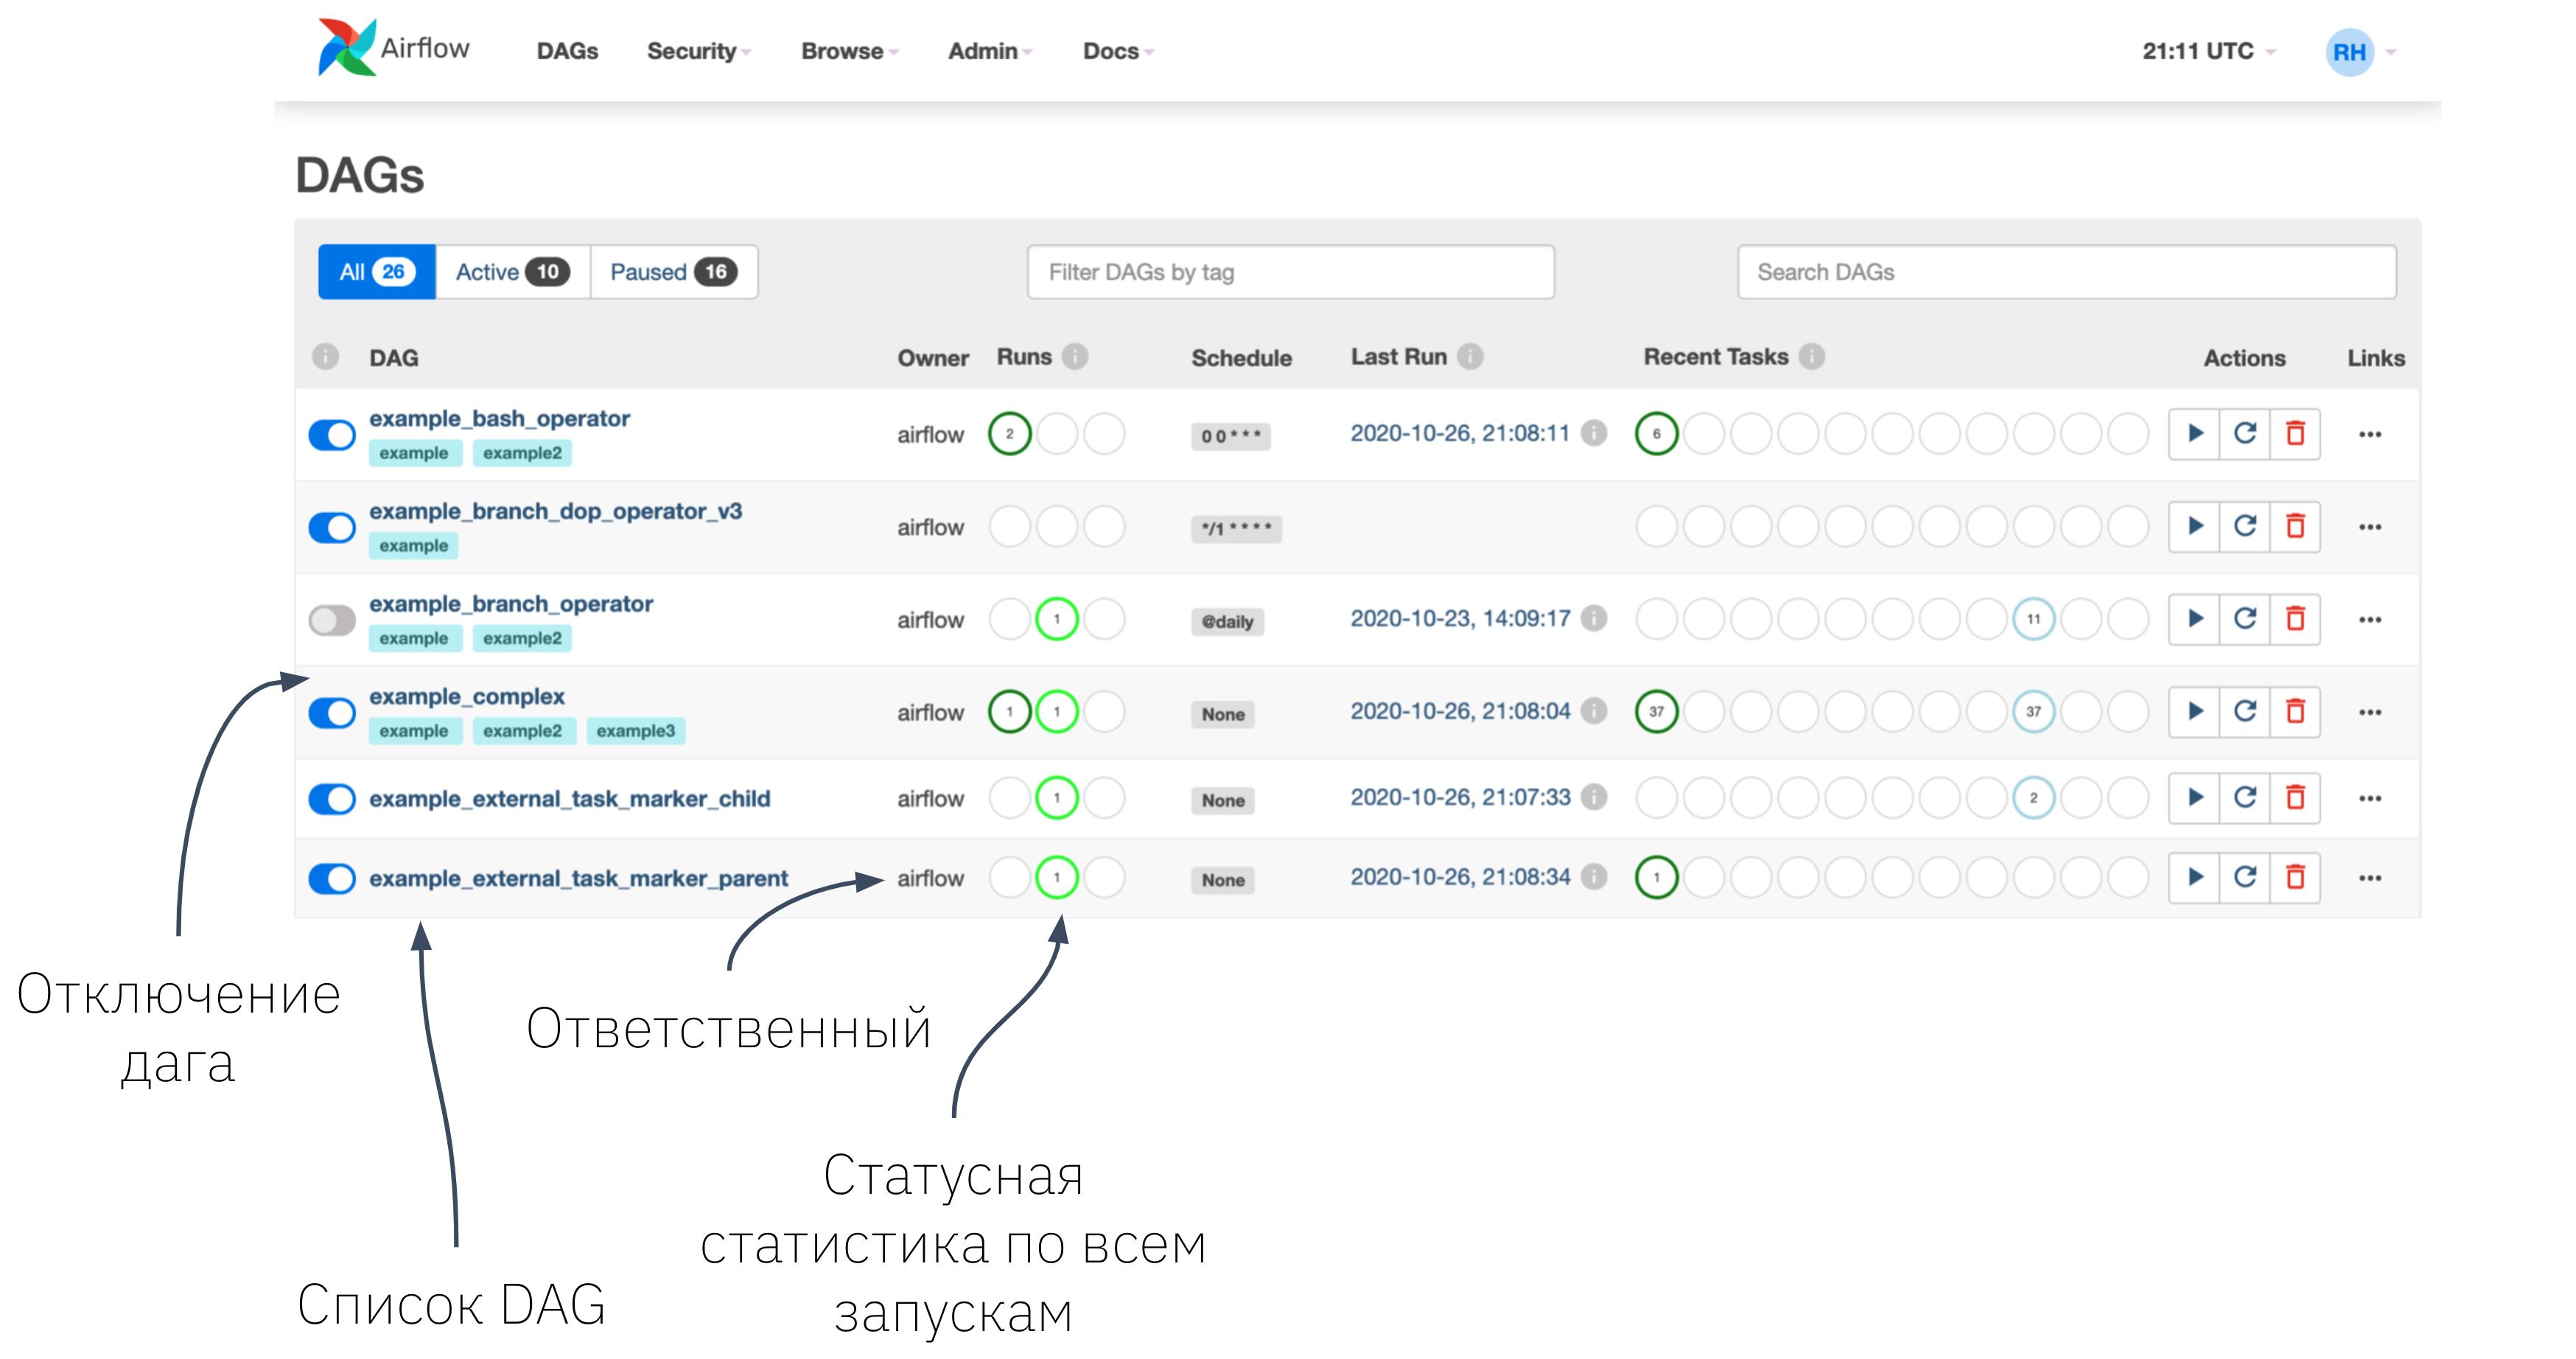Open the example_bash_operator DAG link

point(499,418)
